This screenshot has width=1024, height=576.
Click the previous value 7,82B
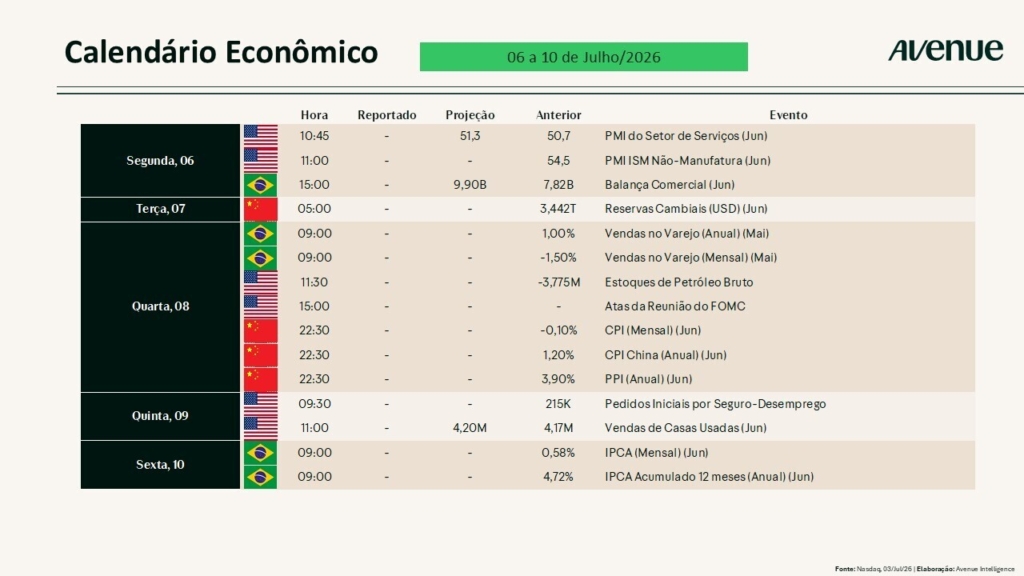[558, 185]
